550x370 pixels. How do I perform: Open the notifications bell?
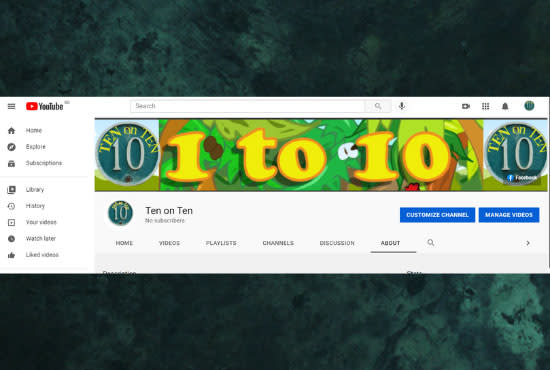click(505, 106)
